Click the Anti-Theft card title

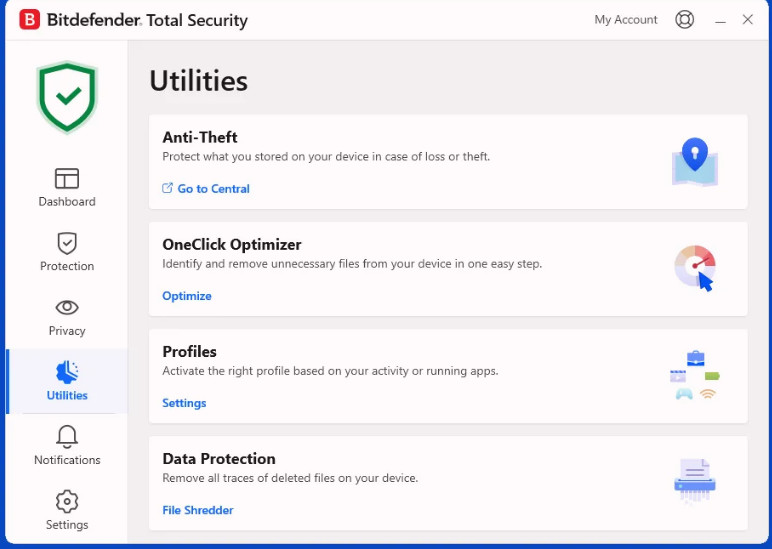pyautogui.click(x=200, y=137)
